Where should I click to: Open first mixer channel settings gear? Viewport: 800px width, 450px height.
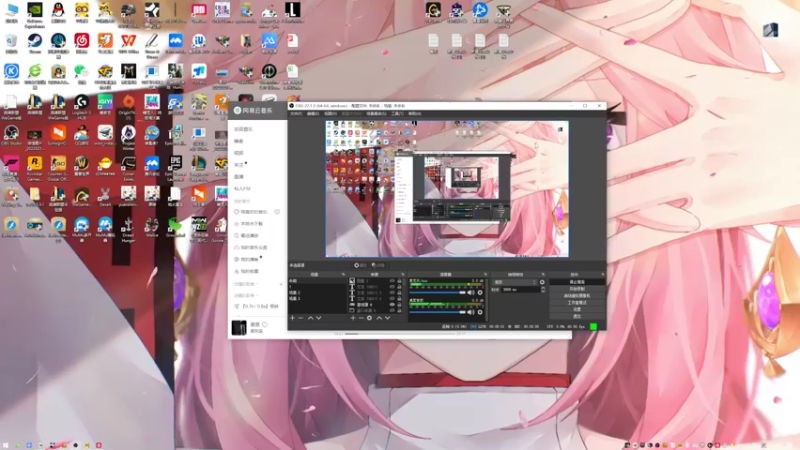pos(480,292)
